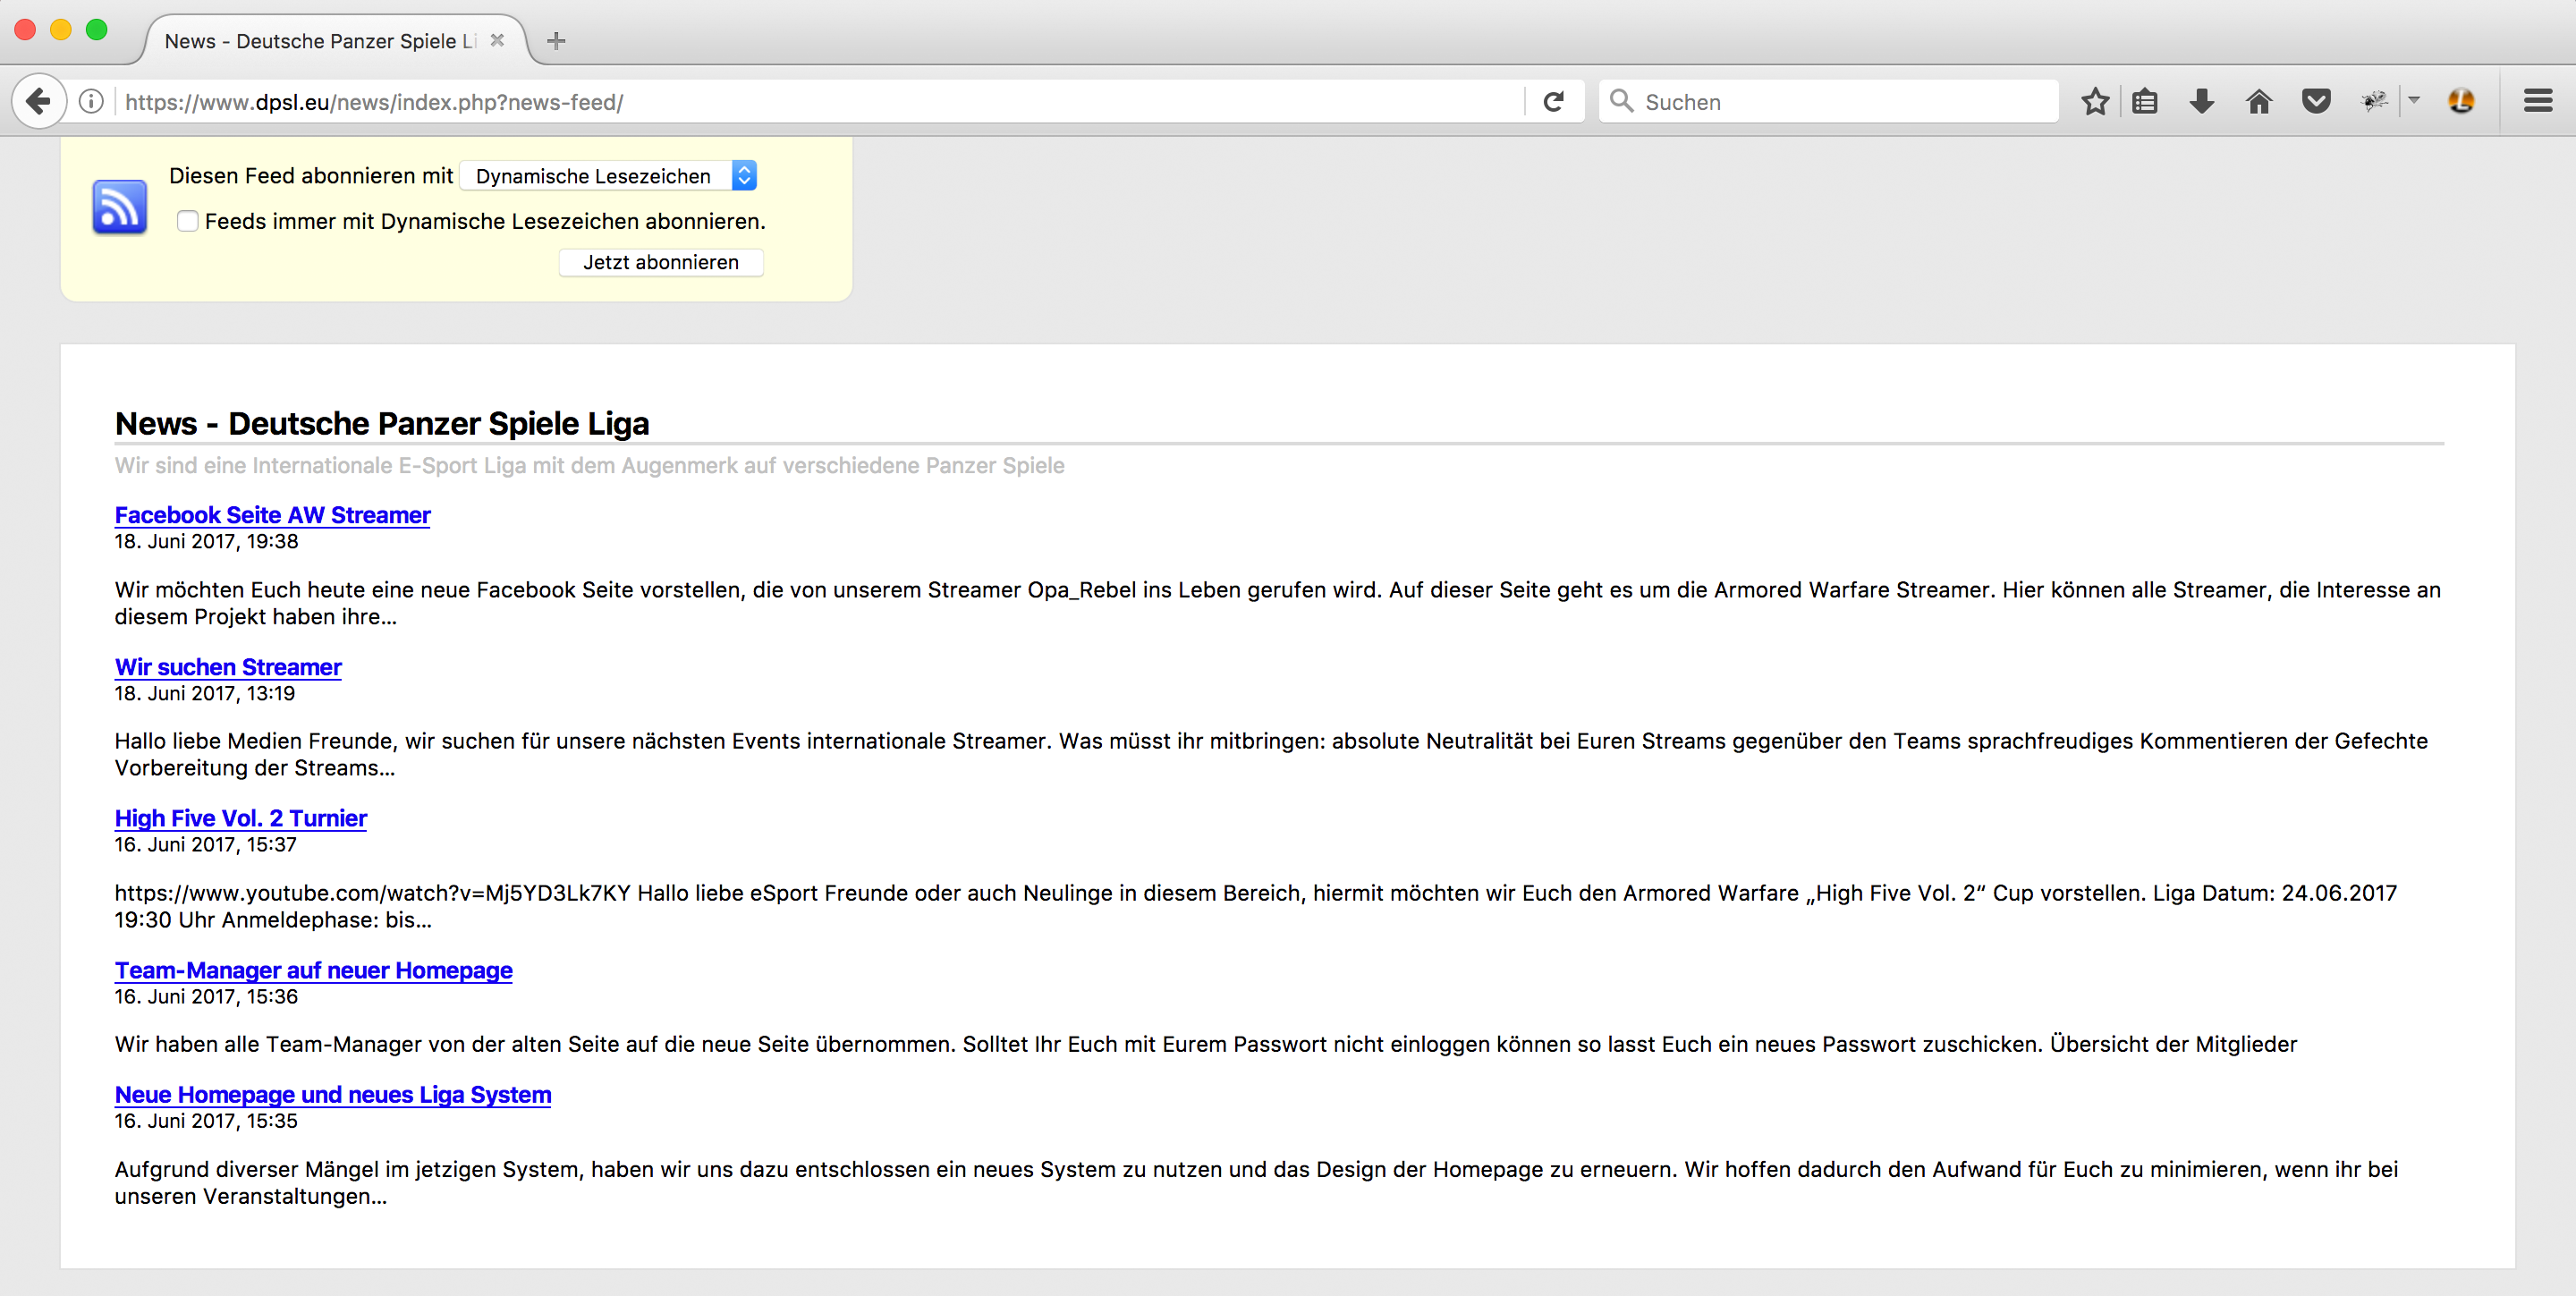Click the Suchen search field
The width and height of the screenshot is (2576, 1296).
coord(1840,101)
